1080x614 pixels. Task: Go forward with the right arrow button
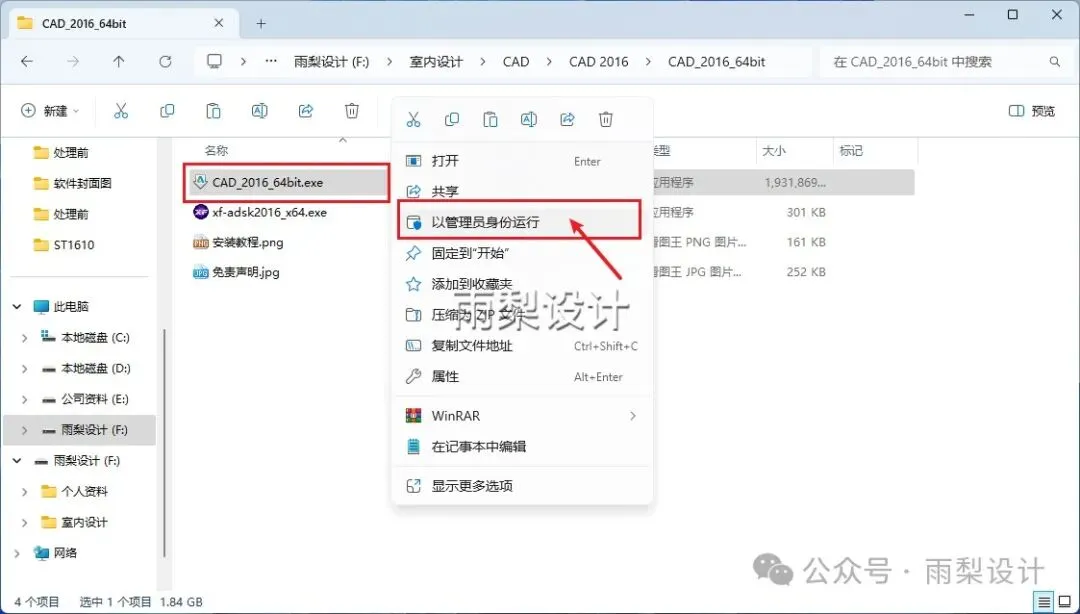(x=73, y=61)
